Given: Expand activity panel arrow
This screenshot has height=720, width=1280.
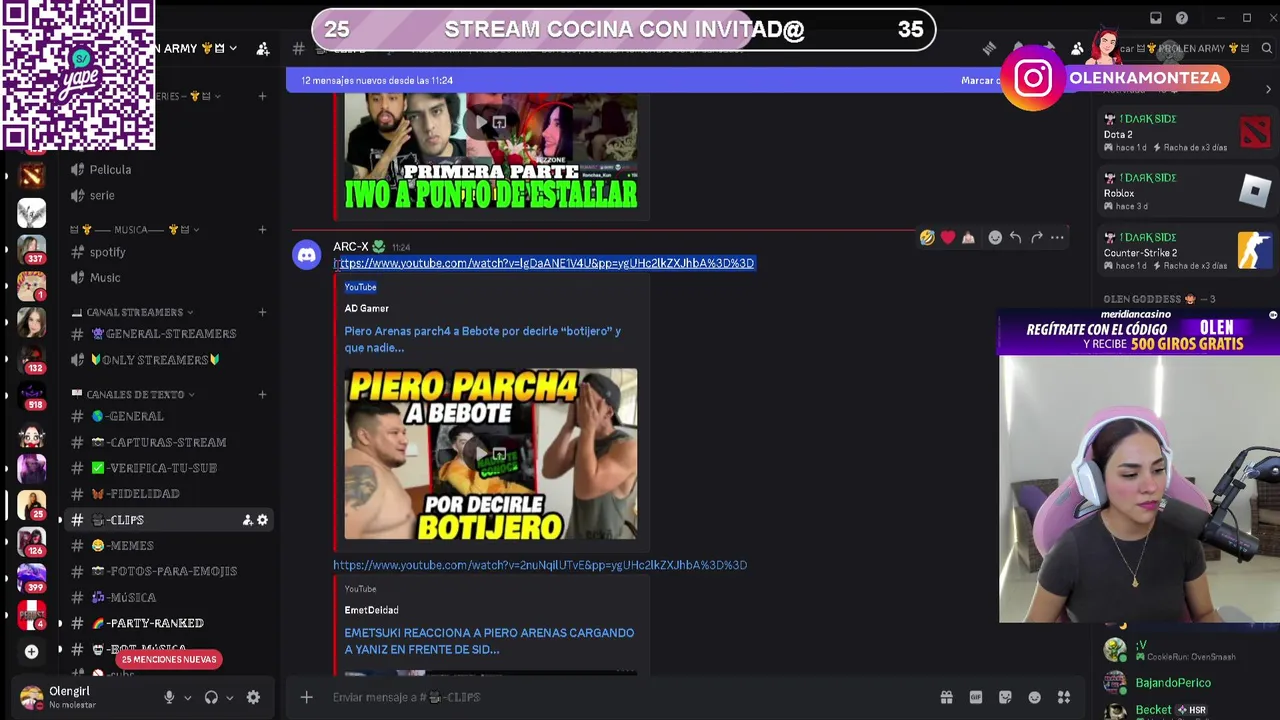Looking at the screenshot, I should click(1268, 89).
